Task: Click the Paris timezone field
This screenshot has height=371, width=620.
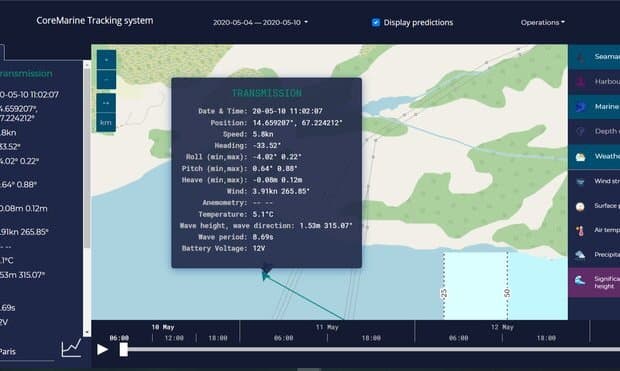Action: tap(27, 352)
